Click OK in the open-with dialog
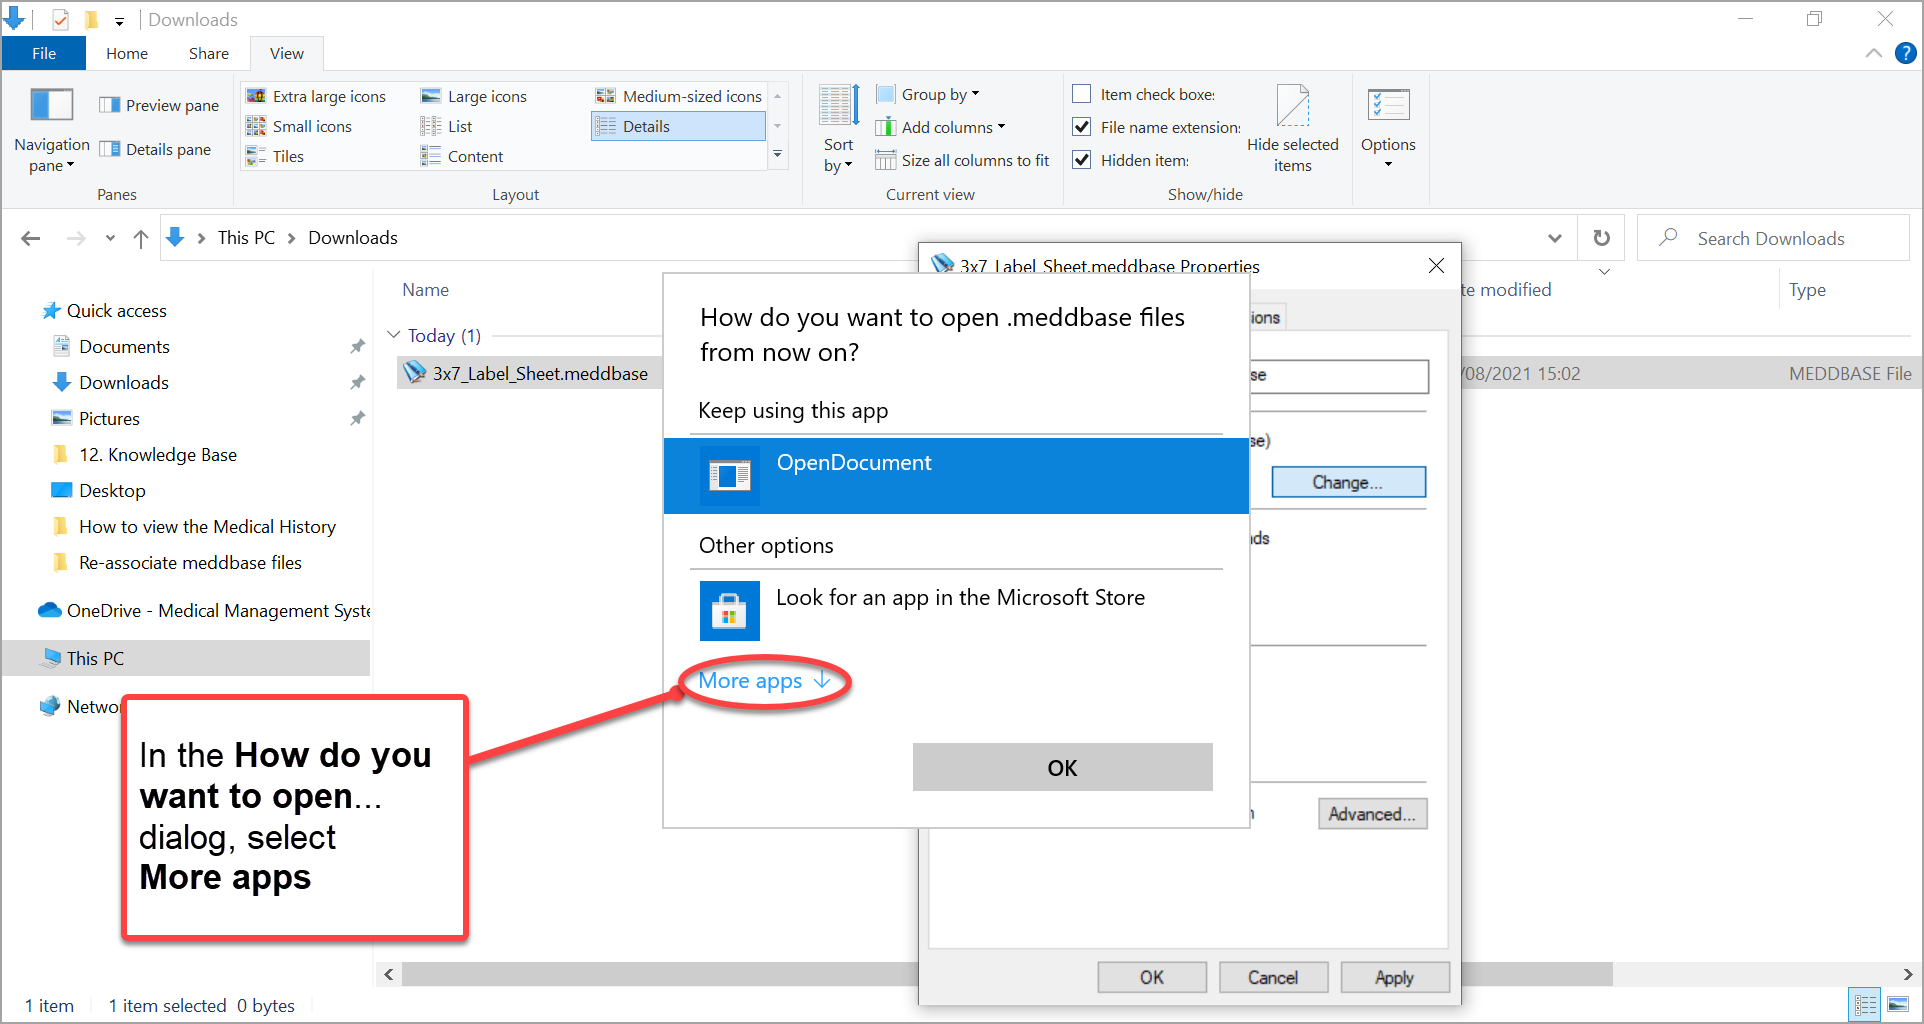This screenshot has height=1024, width=1924. [x=1062, y=767]
